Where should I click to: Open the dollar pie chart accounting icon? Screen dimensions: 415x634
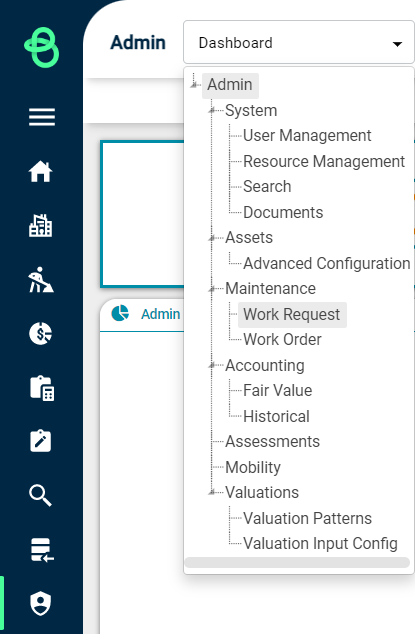40,334
